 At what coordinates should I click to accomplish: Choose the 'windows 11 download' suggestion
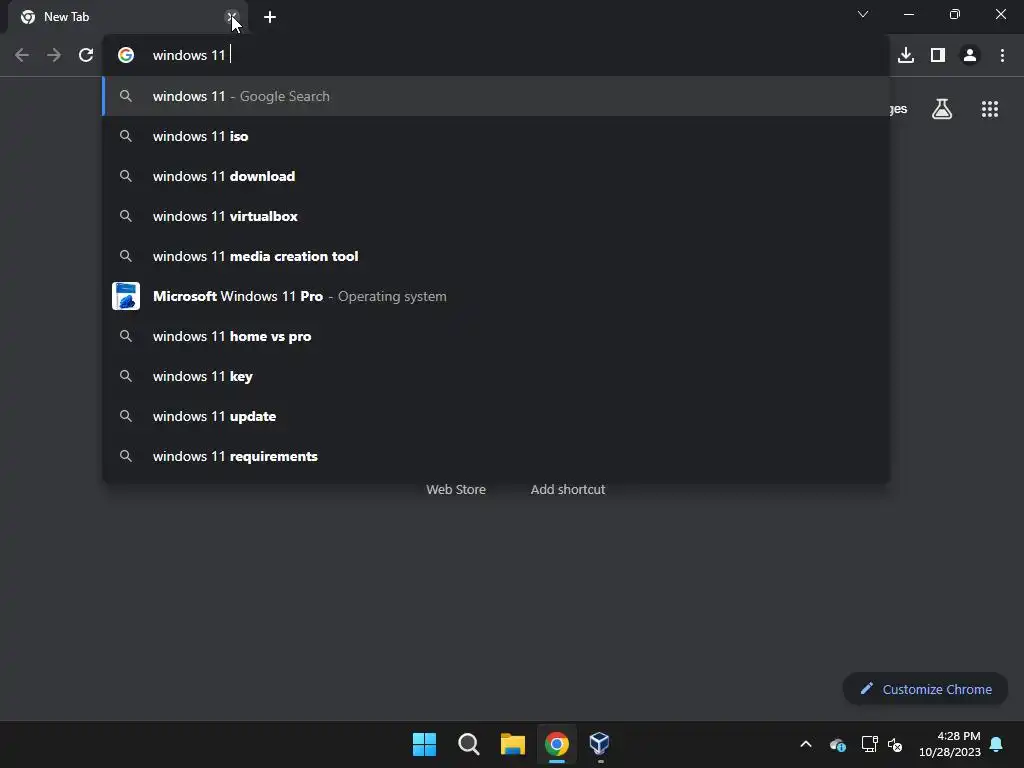[x=496, y=176]
